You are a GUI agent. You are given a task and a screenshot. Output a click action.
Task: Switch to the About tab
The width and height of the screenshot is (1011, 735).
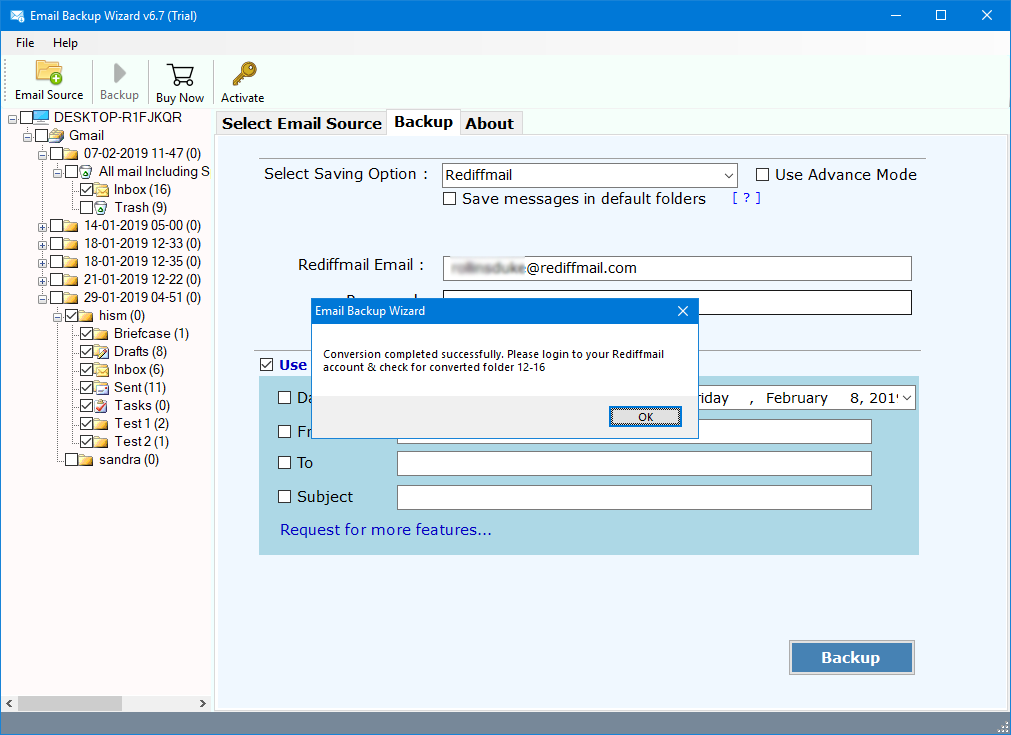(490, 123)
